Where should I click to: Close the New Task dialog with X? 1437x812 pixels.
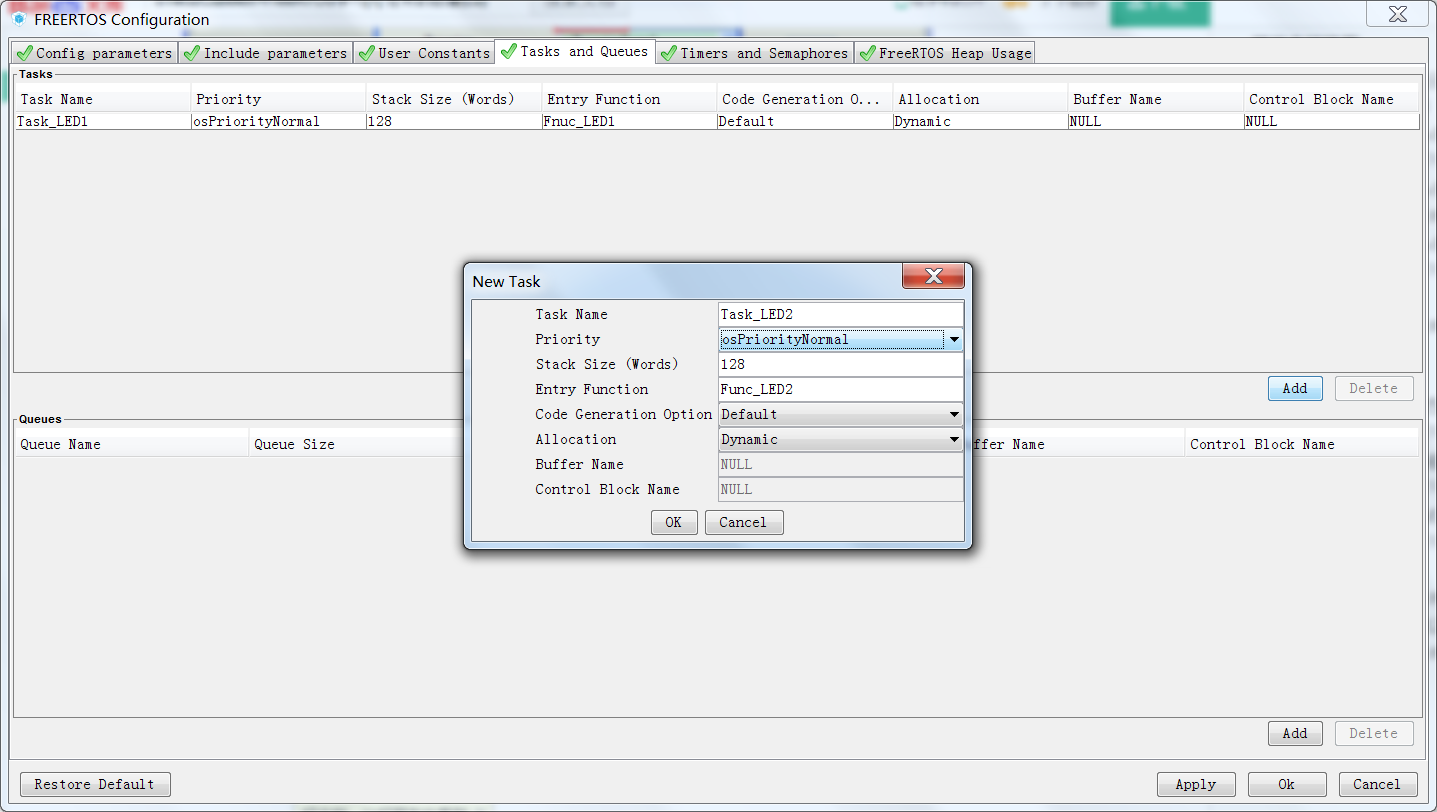(934, 276)
